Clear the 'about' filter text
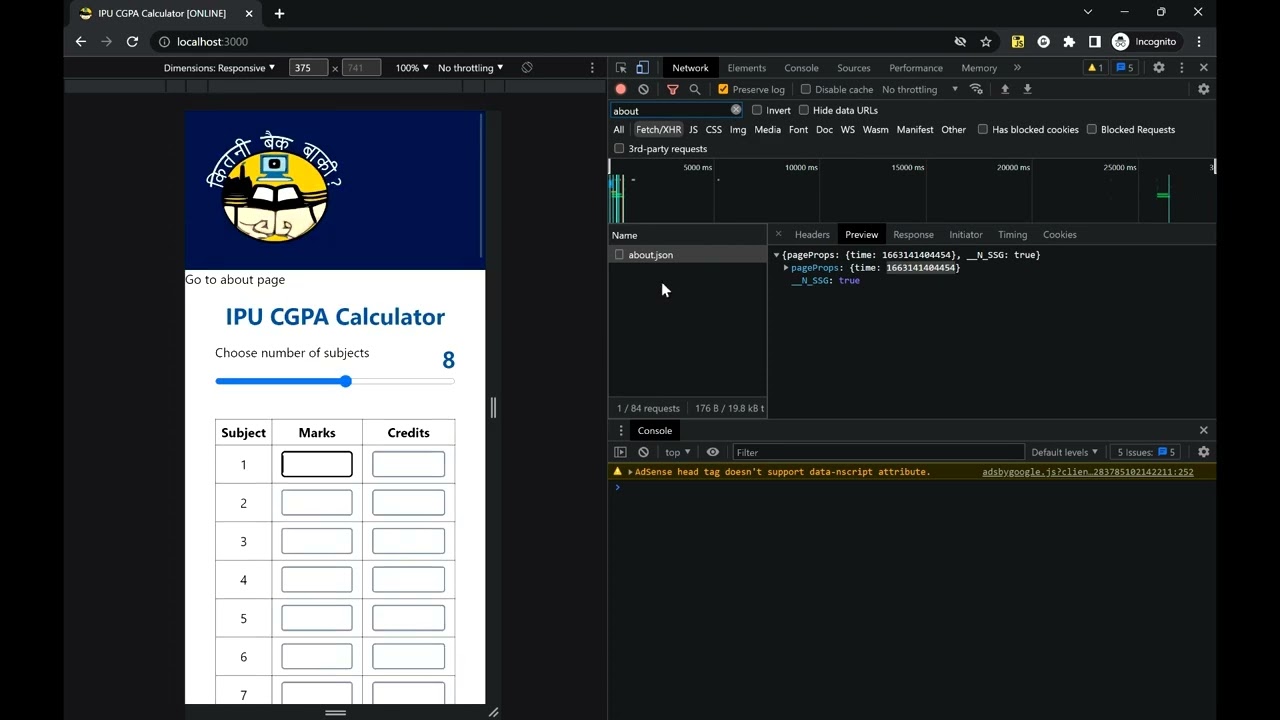The width and height of the screenshot is (1280, 720). [x=736, y=110]
